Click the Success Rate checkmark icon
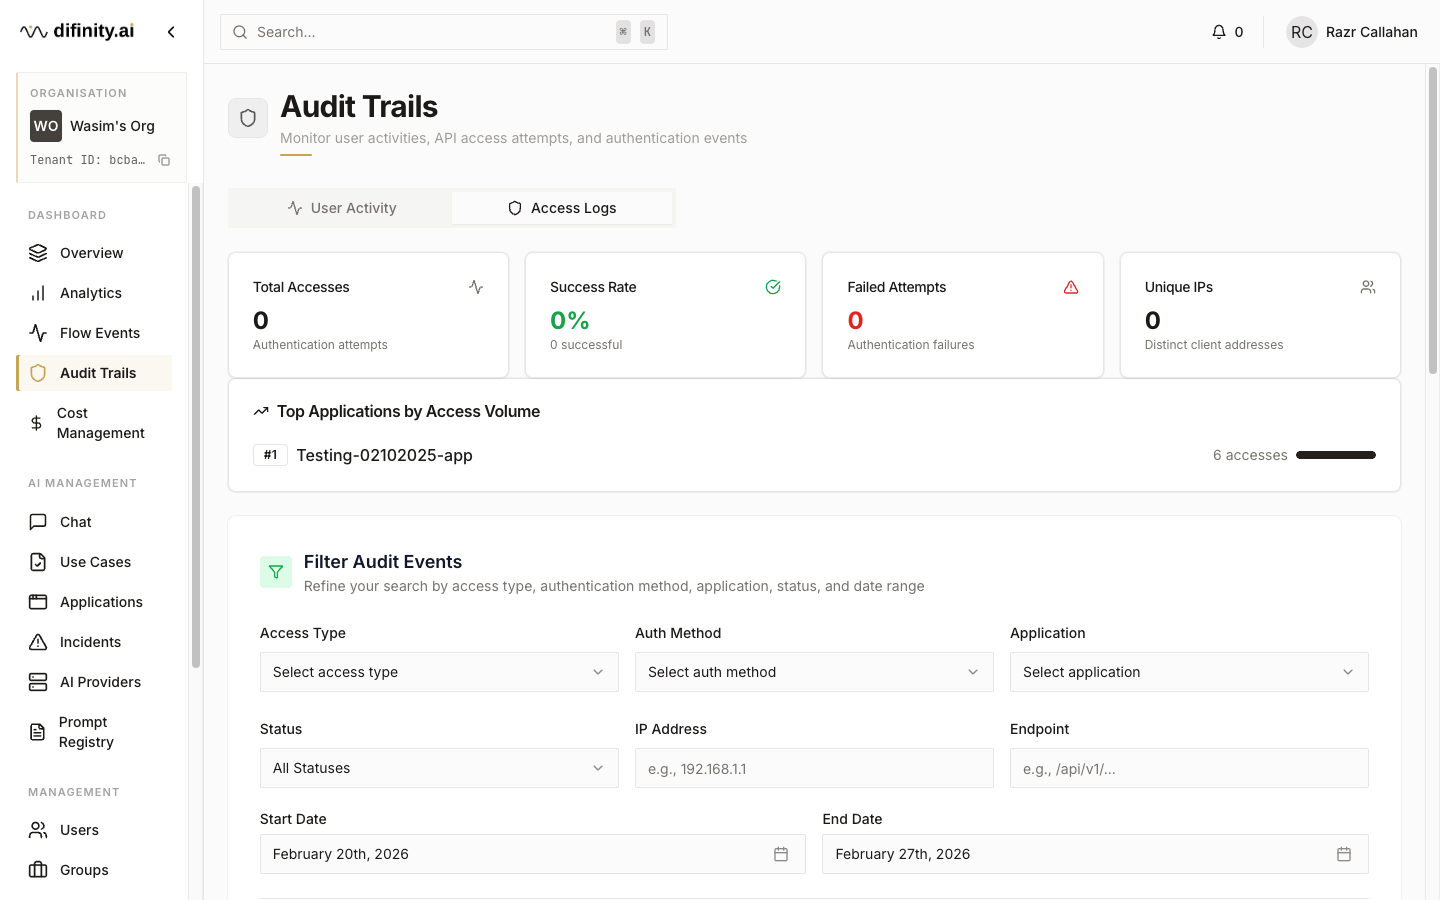 click(773, 287)
